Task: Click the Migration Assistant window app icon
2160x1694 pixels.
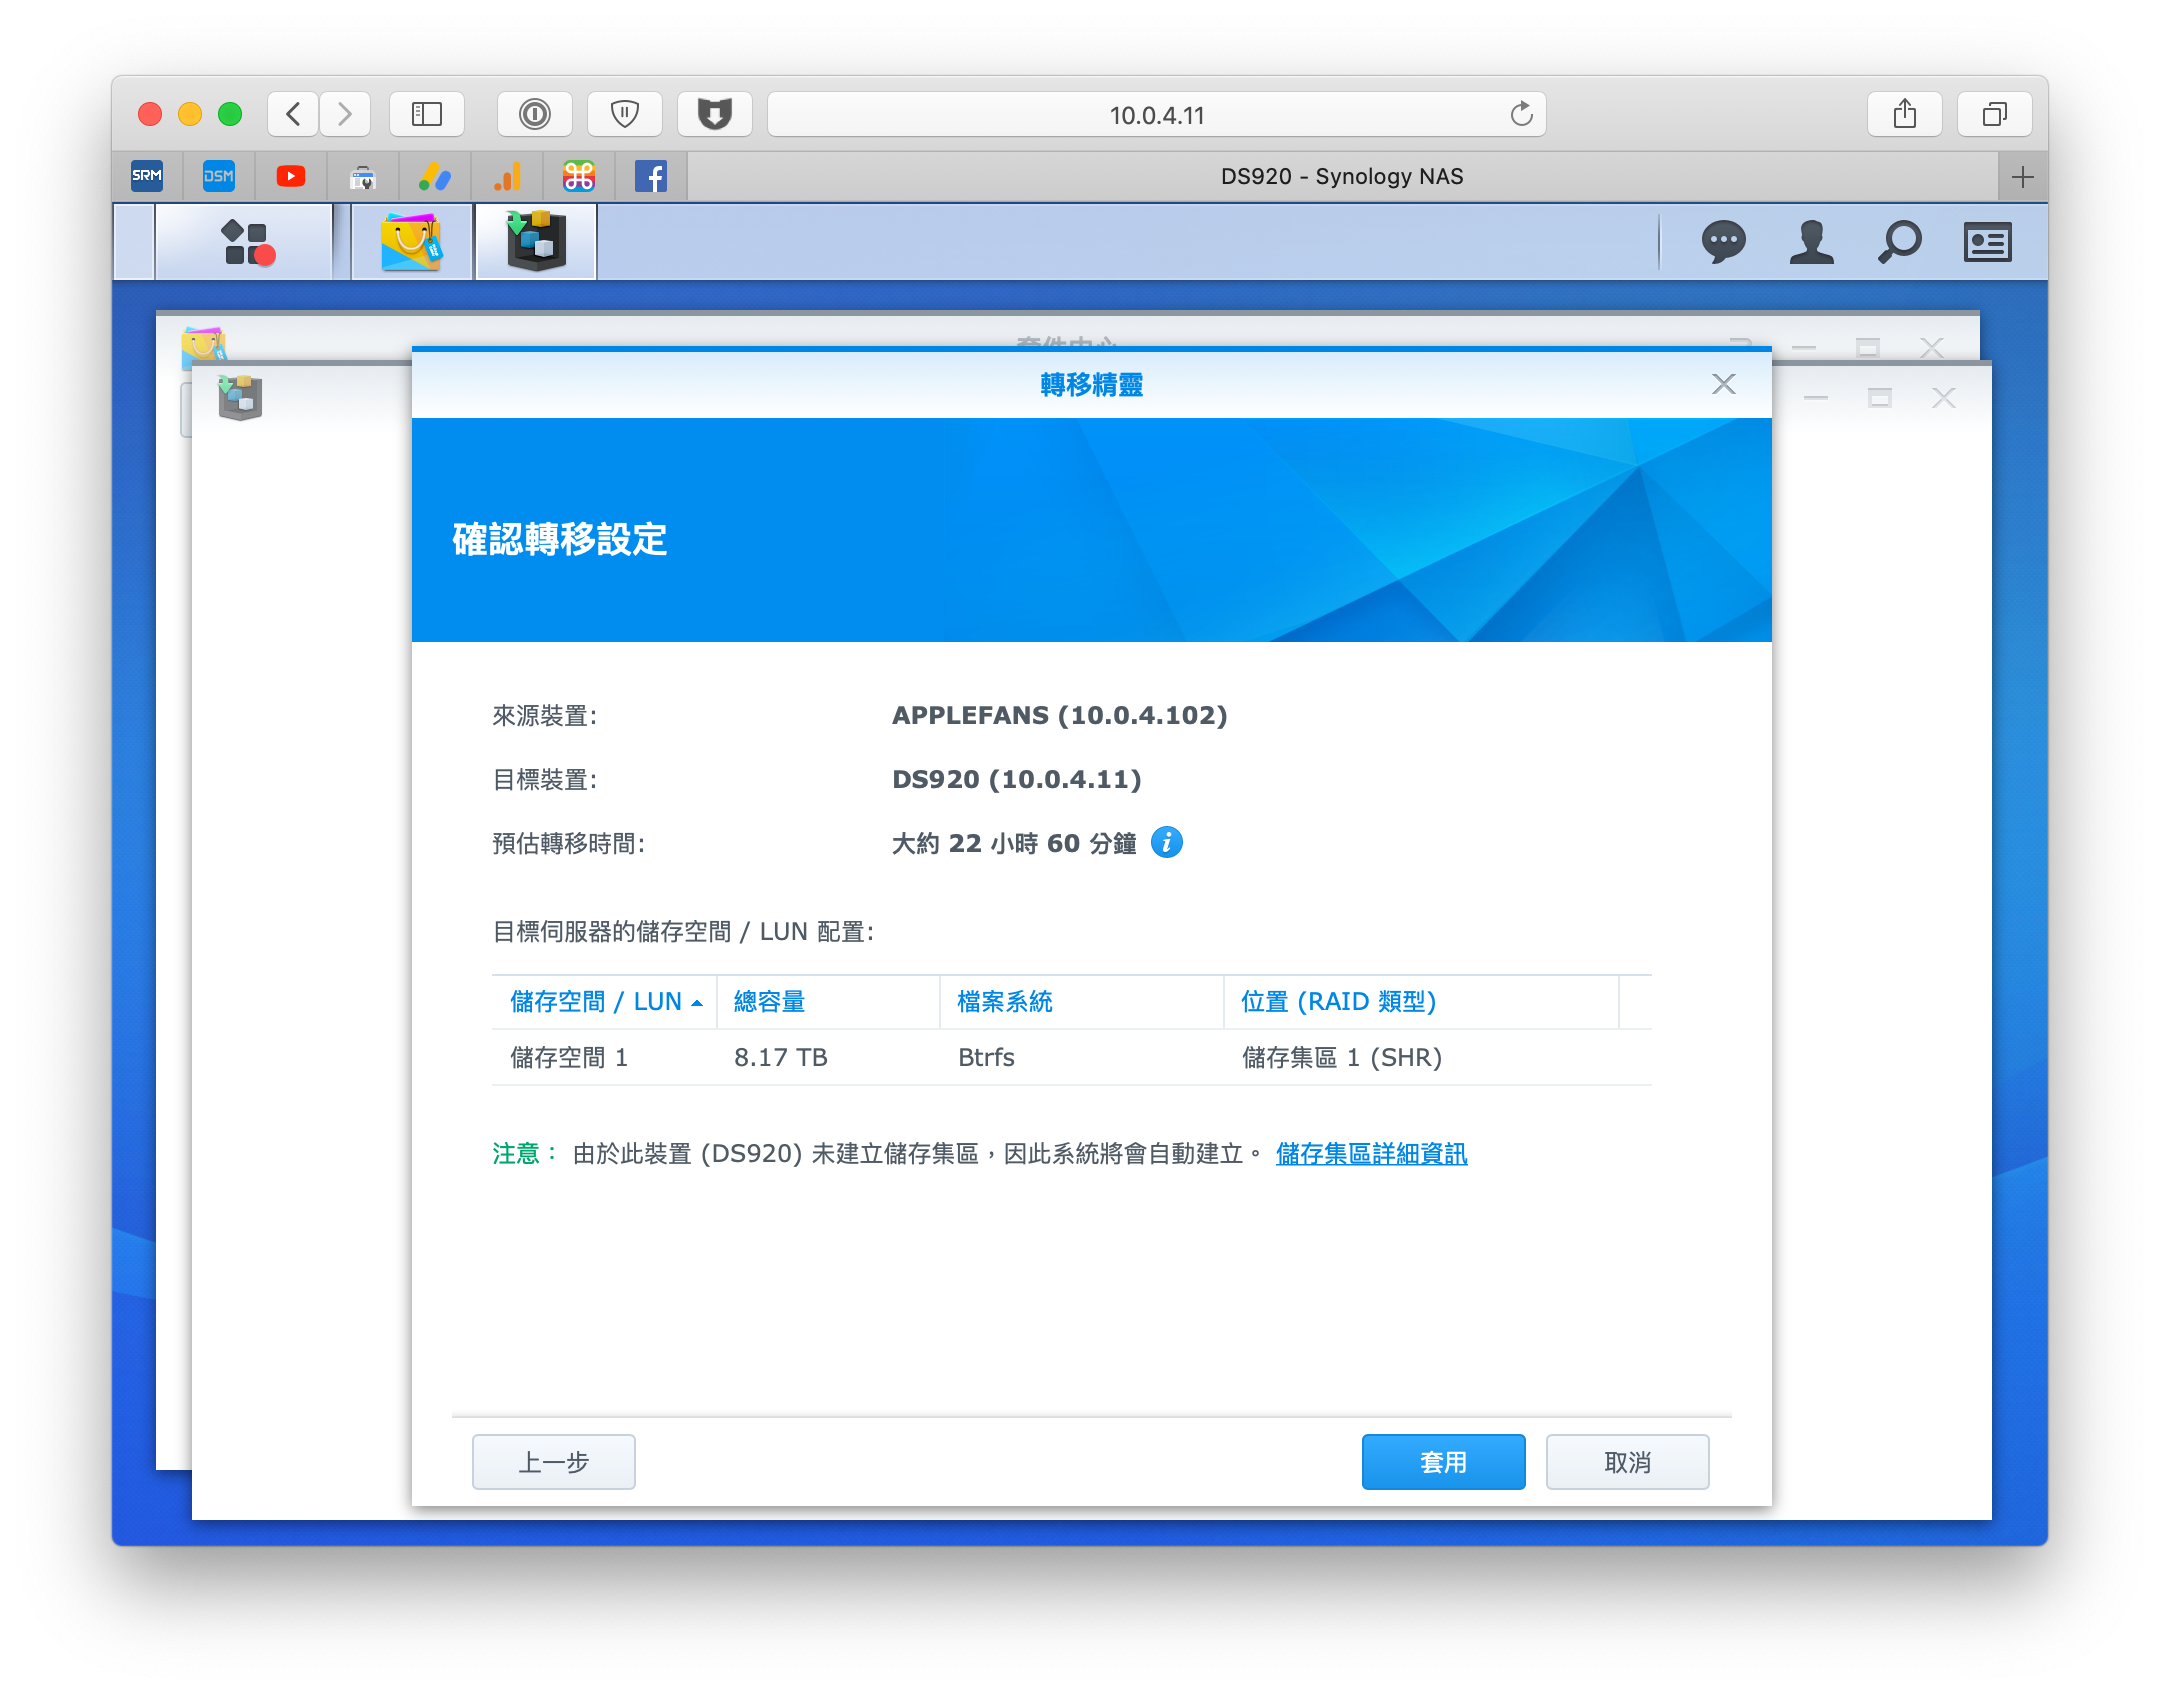Action: click(240, 398)
